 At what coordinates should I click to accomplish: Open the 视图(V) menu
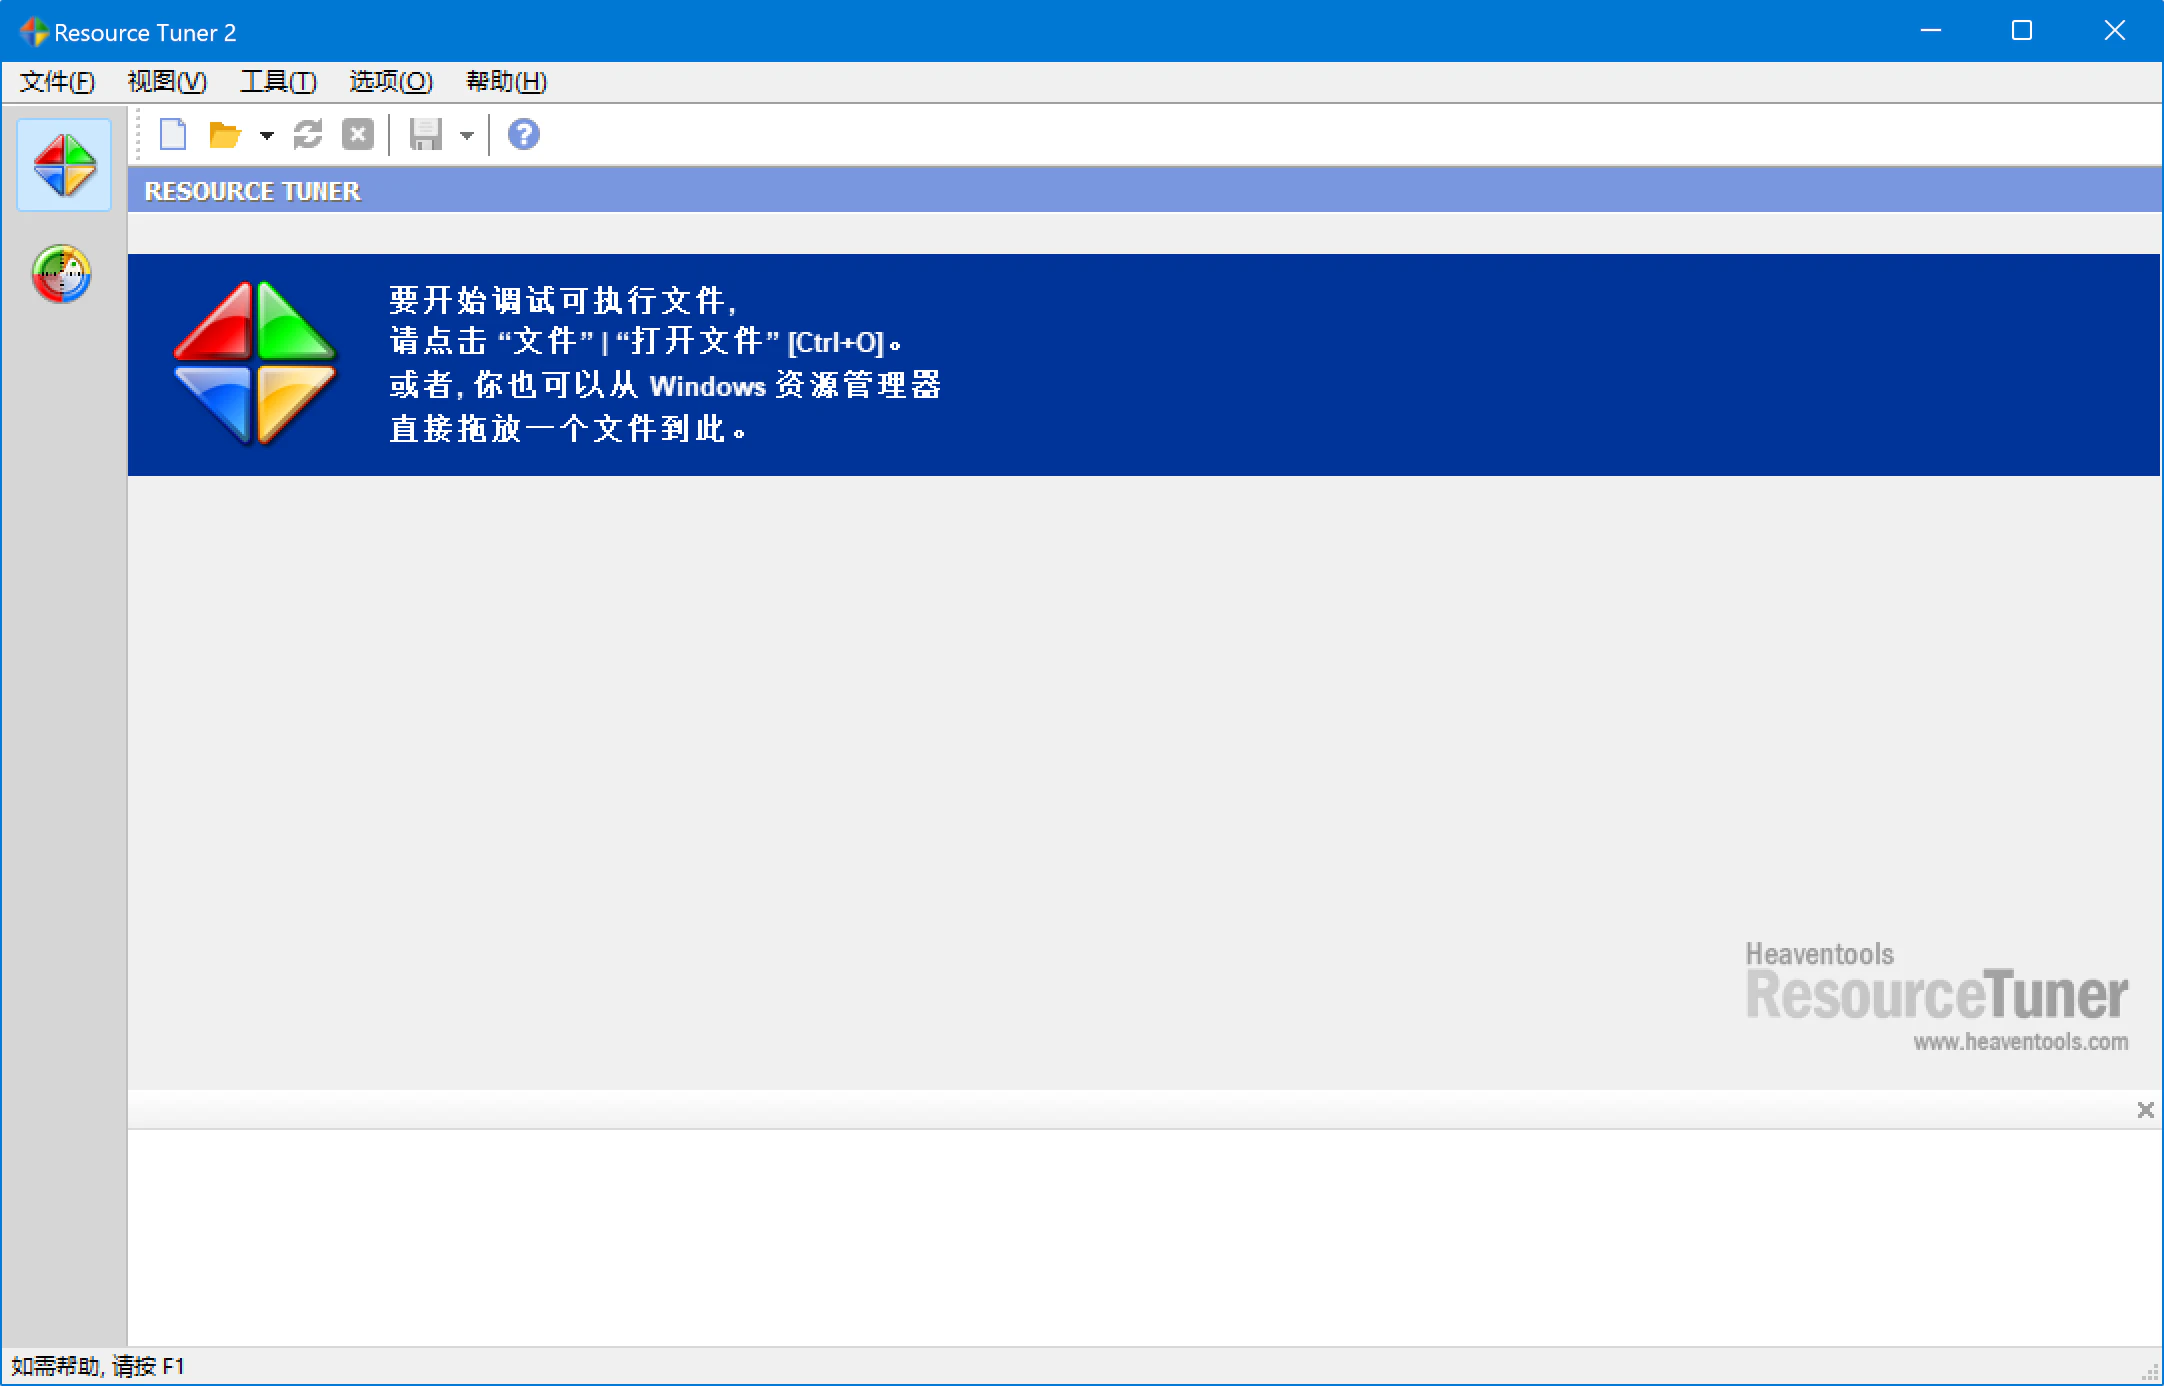click(x=167, y=81)
